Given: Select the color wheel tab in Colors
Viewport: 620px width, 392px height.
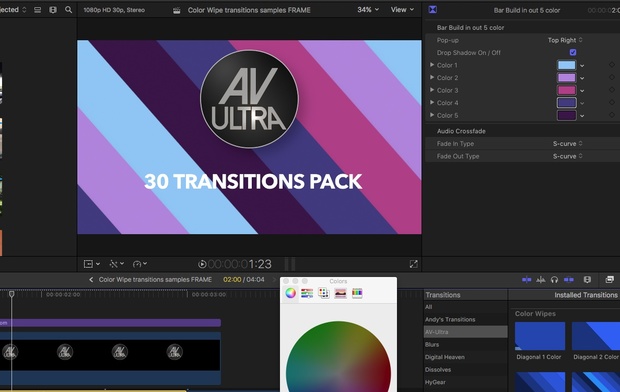Looking at the screenshot, I should [x=291, y=293].
